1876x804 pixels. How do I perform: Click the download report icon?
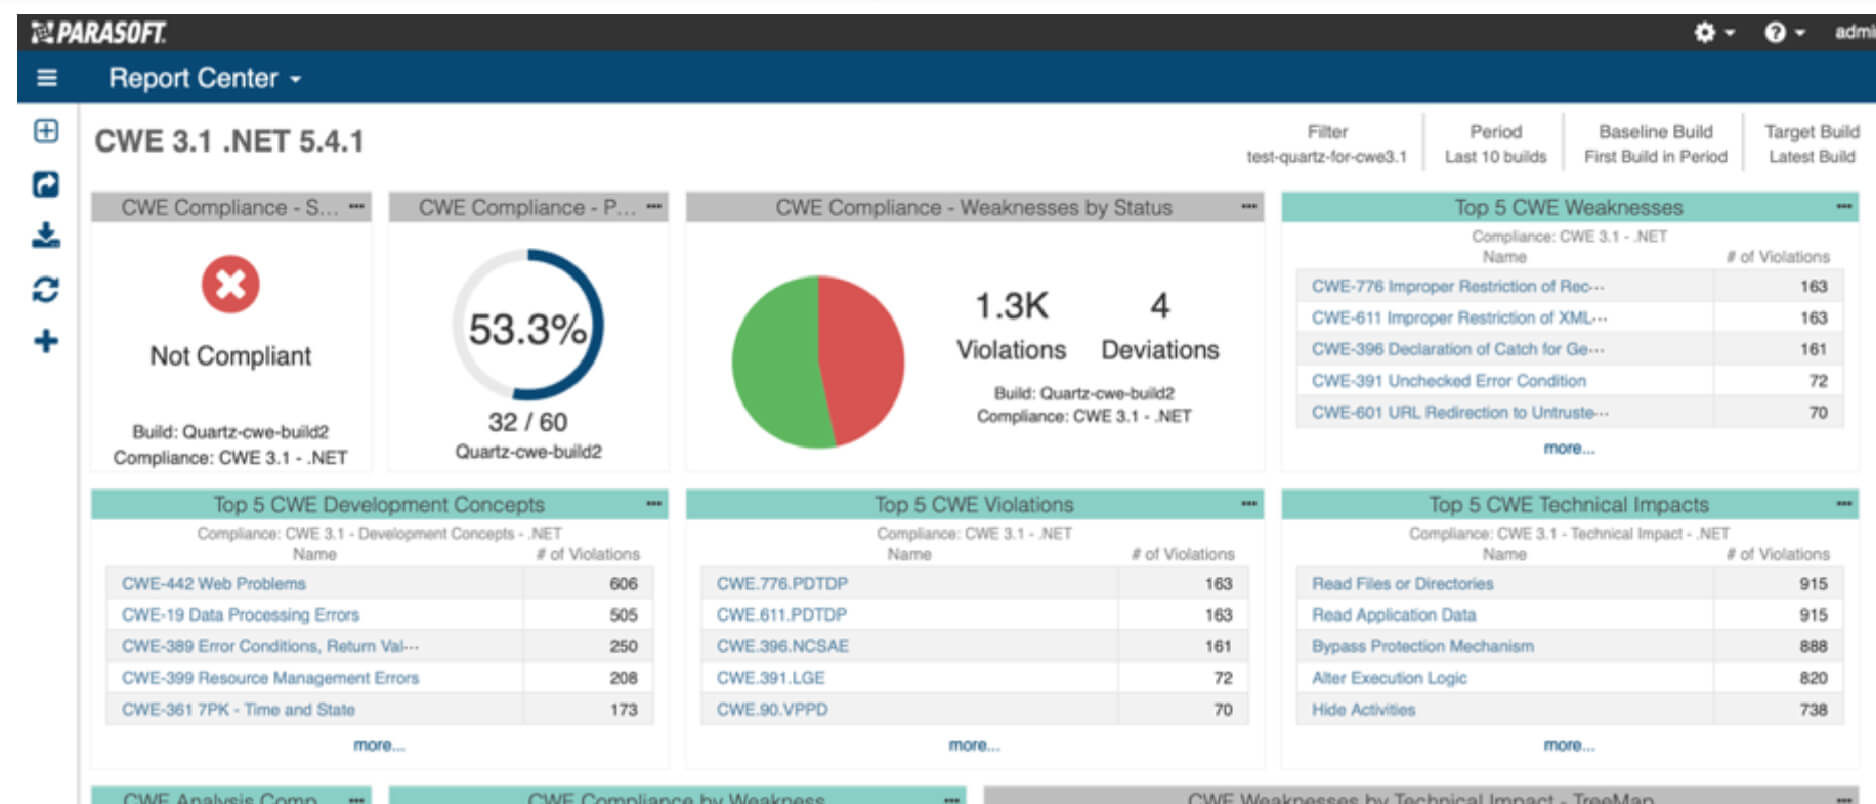(46, 236)
